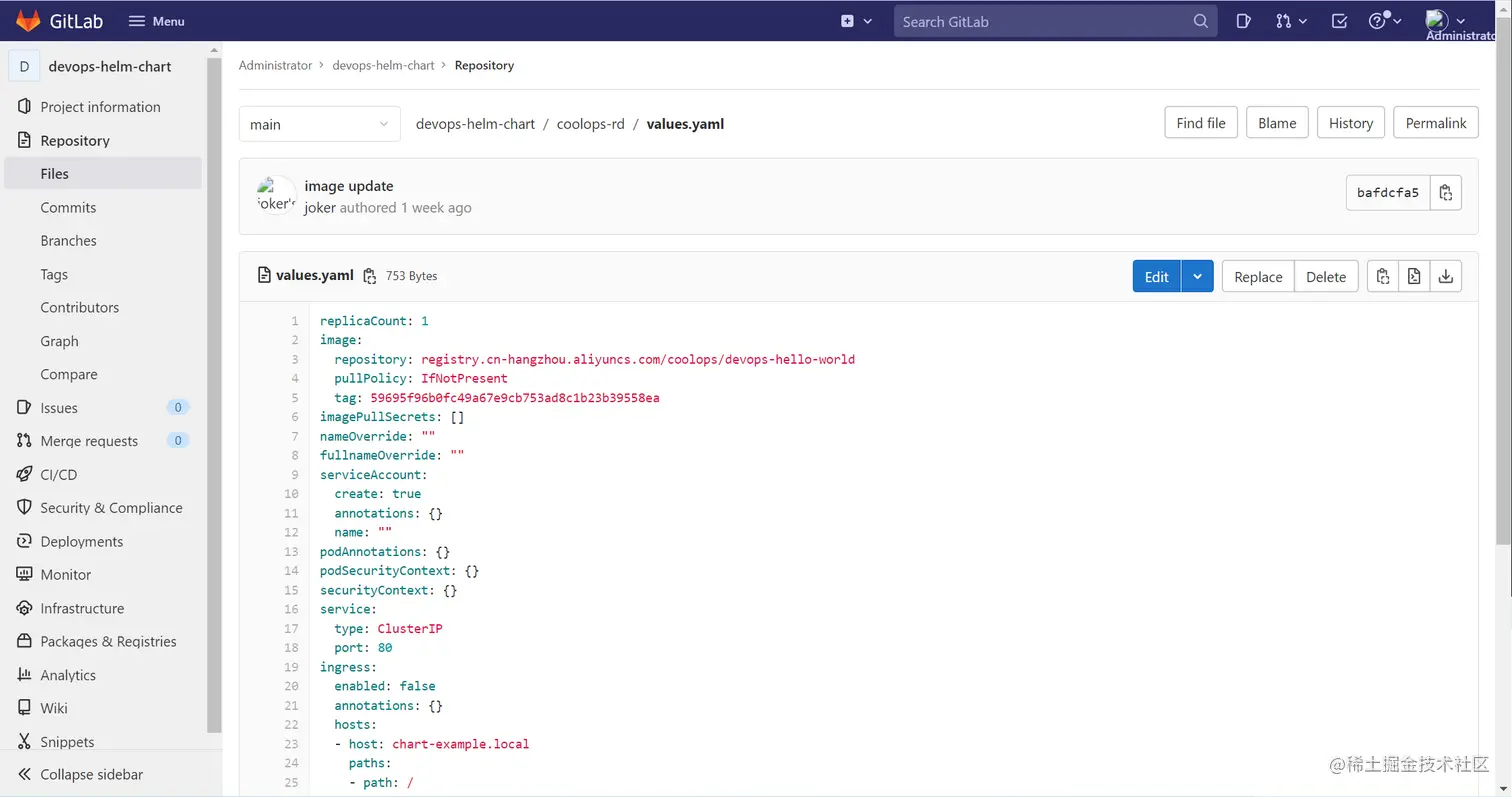Open the Menu hamburger button
1512x797 pixels.
click(157, 21)
